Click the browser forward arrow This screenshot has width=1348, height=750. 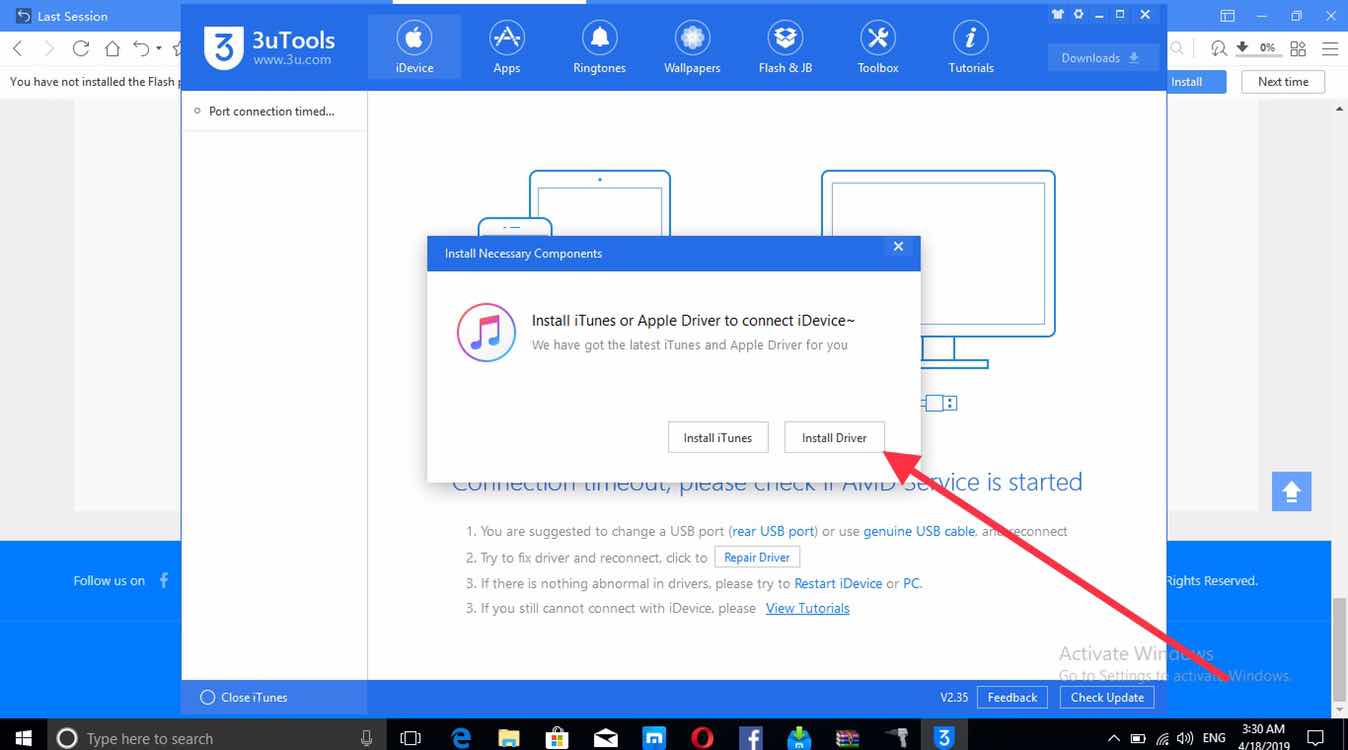(x=48, y=48)
